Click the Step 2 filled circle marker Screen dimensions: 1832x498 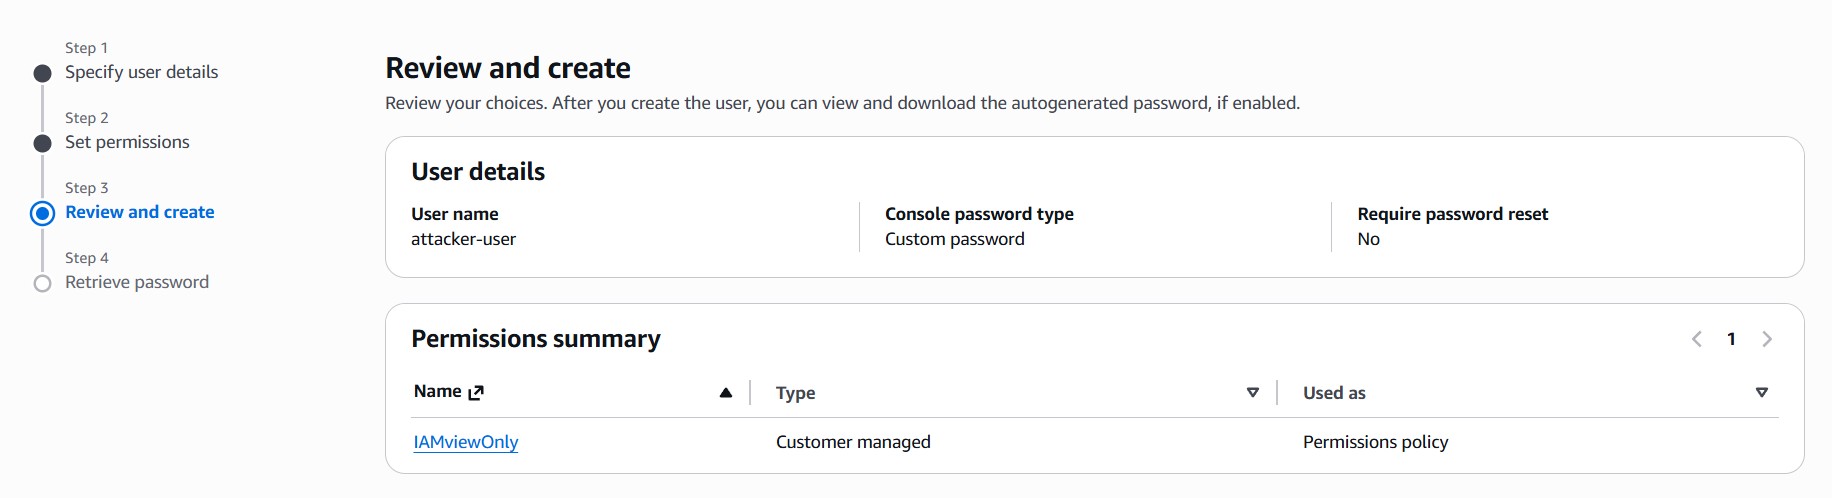point(42,143)
